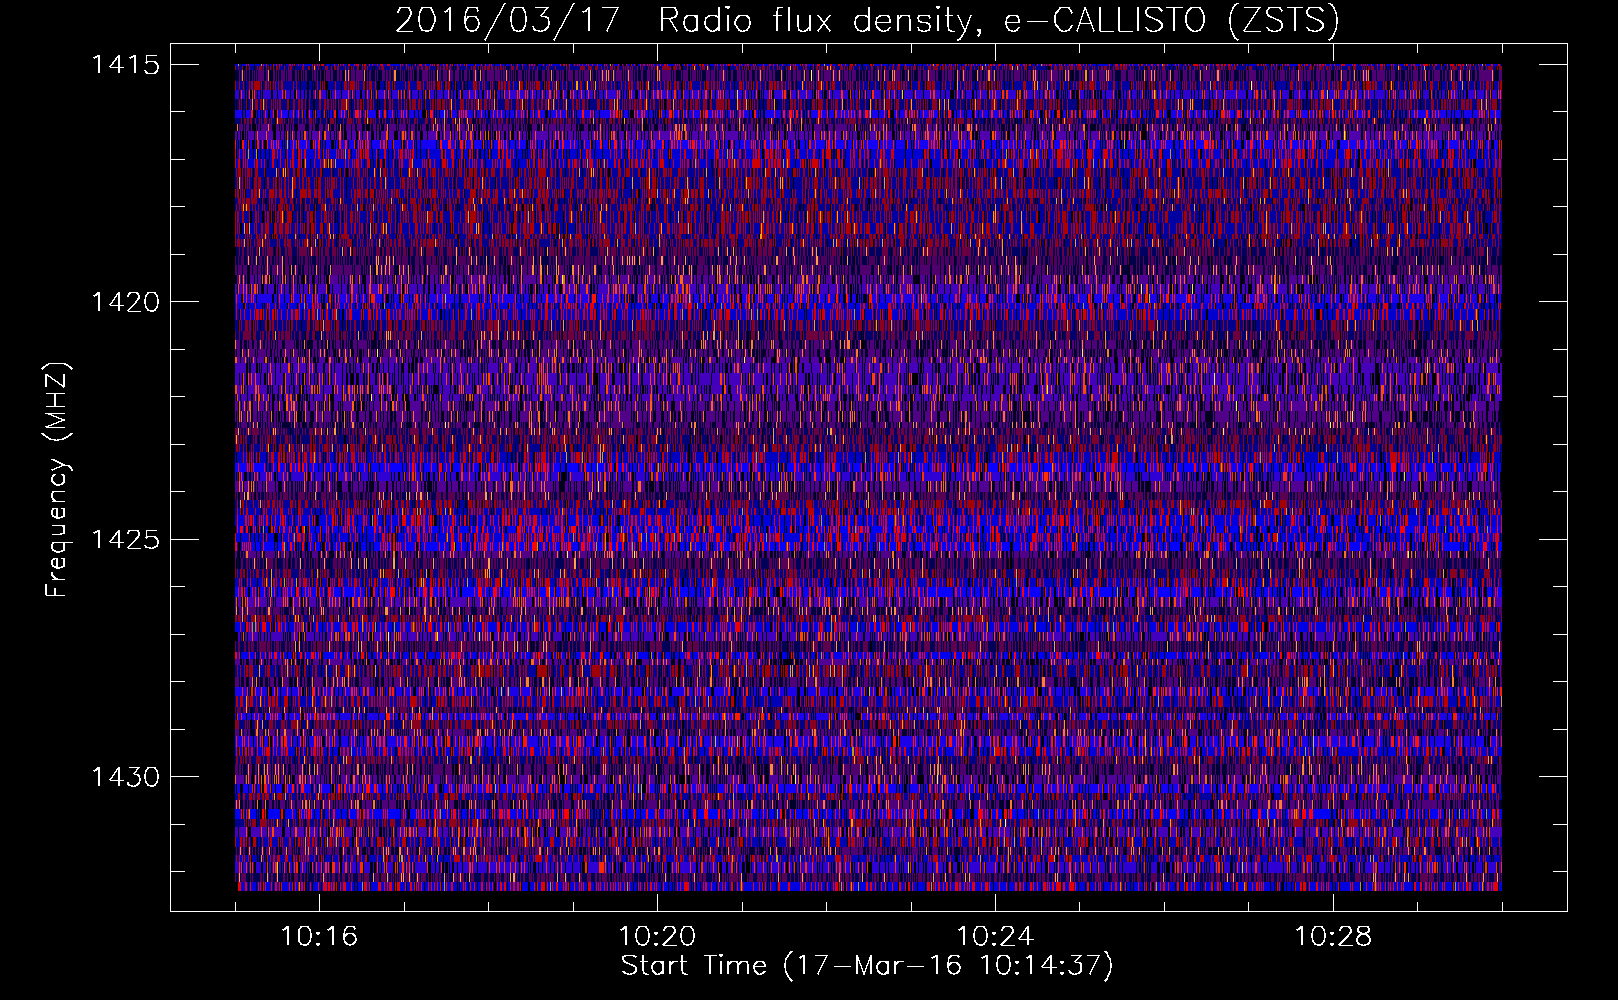This screenshot has width=1618, height=1000.
Task: Click the 10:20 time tick label
Action: click(x=657, y=937)
